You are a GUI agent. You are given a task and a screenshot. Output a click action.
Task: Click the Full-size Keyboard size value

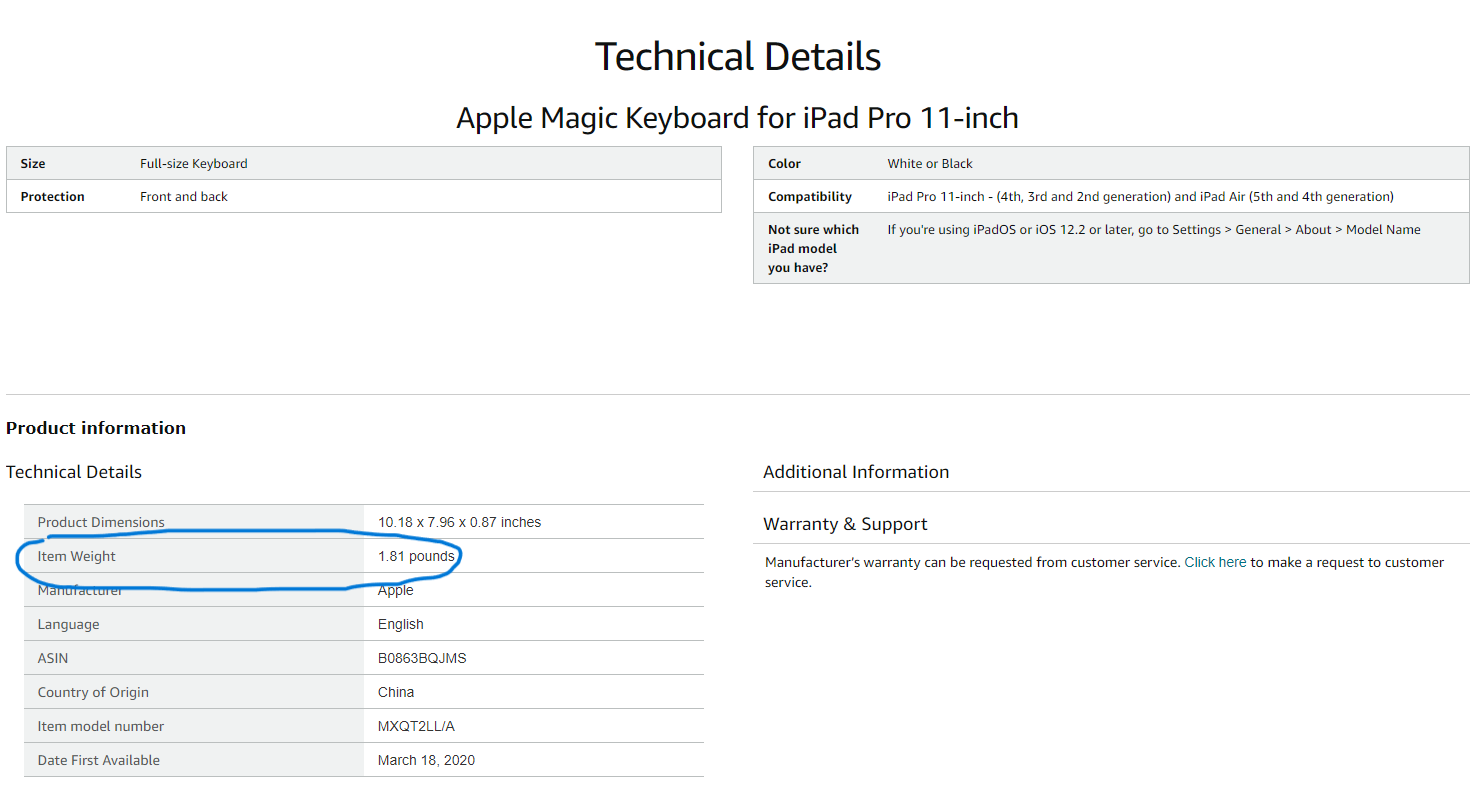pos(194,164)
